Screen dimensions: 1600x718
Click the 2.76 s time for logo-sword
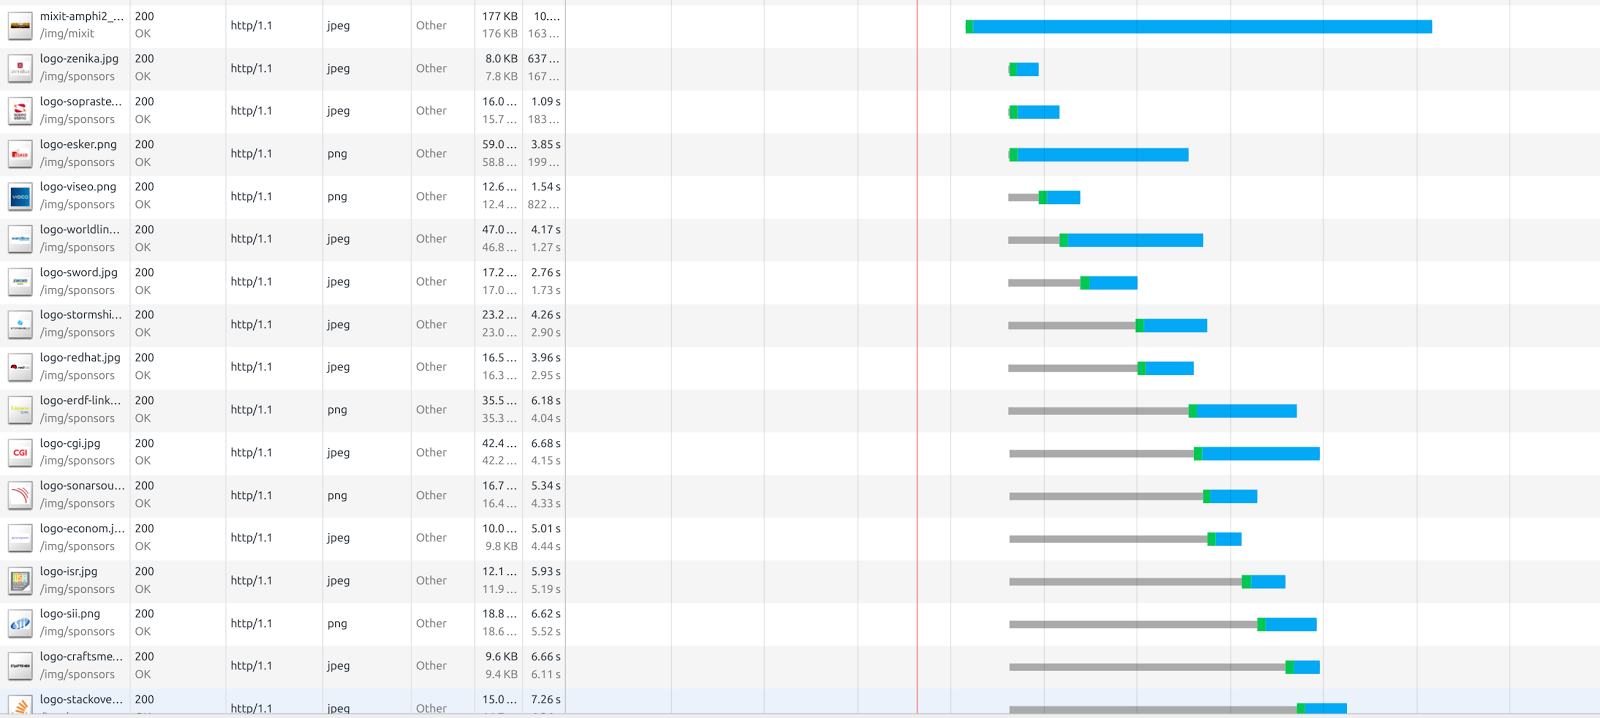point(546,273)
